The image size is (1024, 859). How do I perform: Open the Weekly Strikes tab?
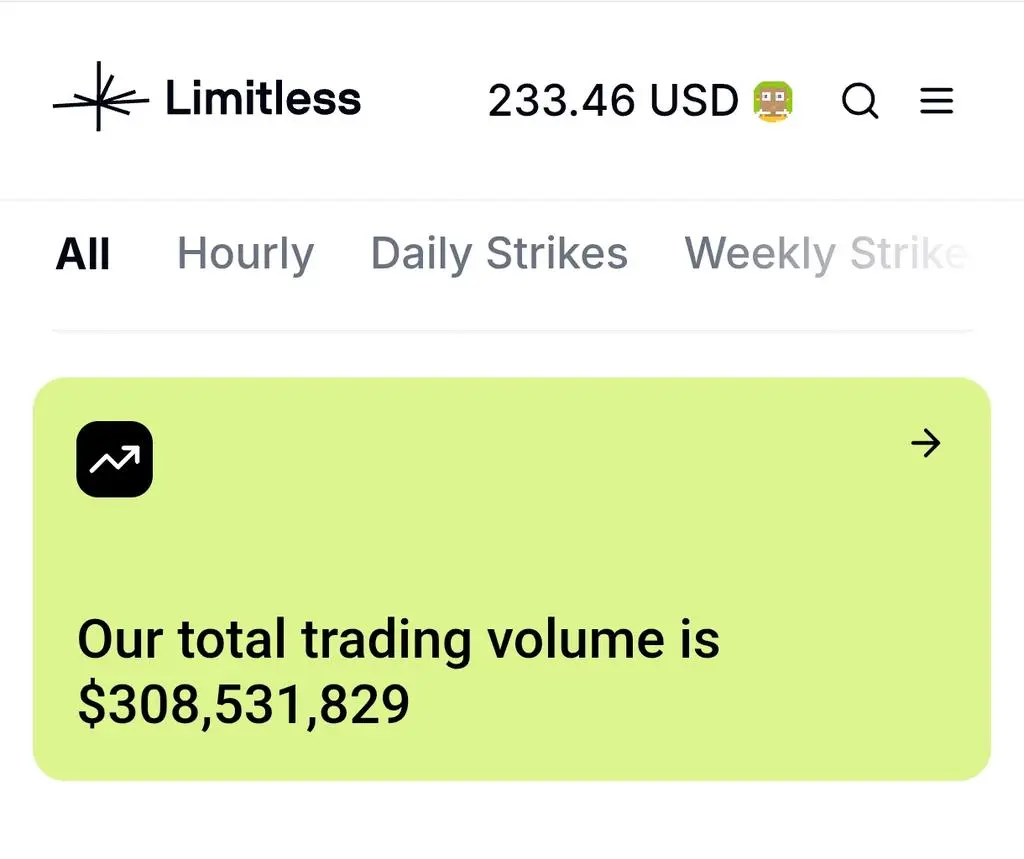pyautogui.click(x=827, y=255)
